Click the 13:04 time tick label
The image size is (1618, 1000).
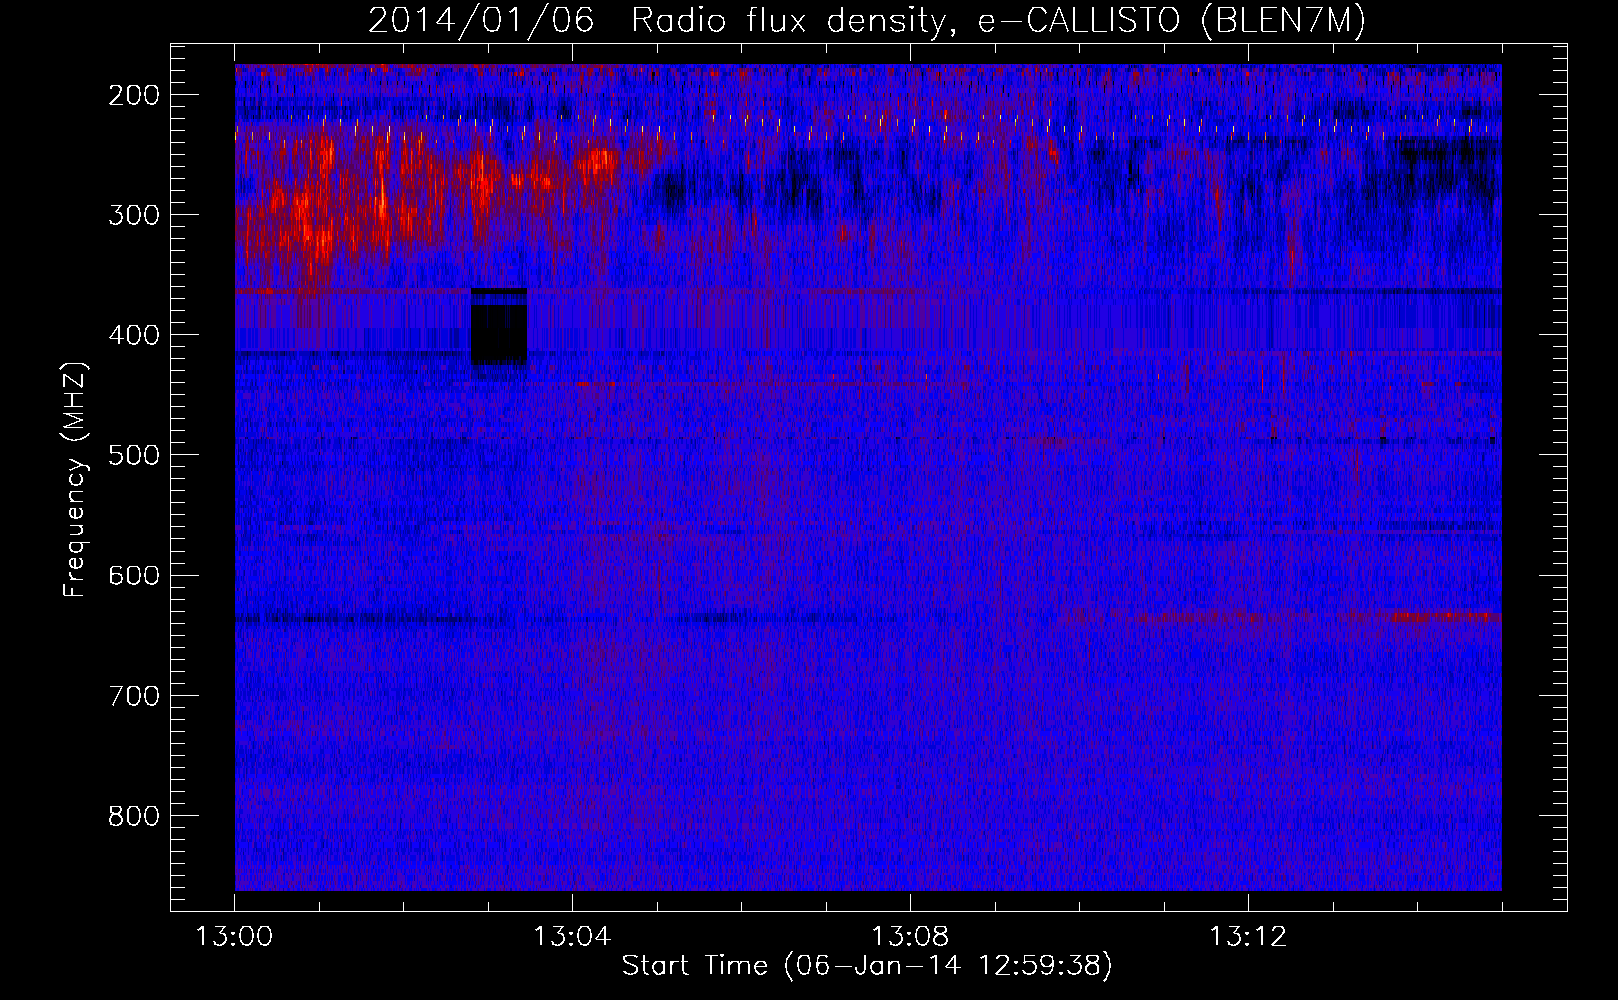tap(572, 937)
